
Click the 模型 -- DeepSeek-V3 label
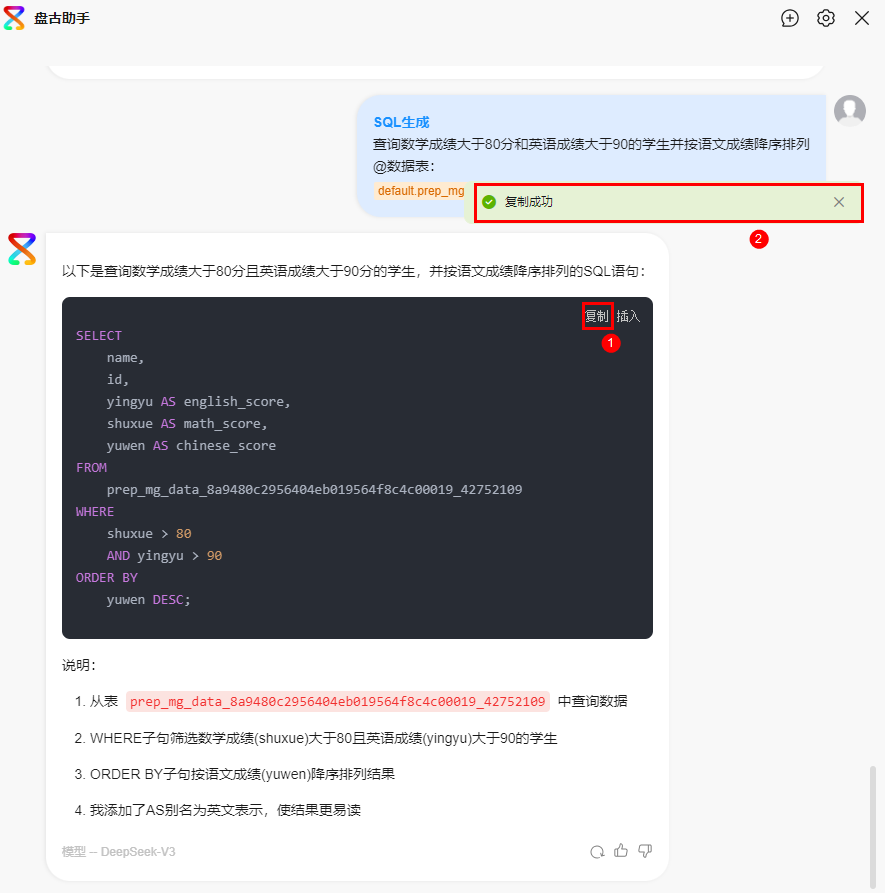[118, 852]
